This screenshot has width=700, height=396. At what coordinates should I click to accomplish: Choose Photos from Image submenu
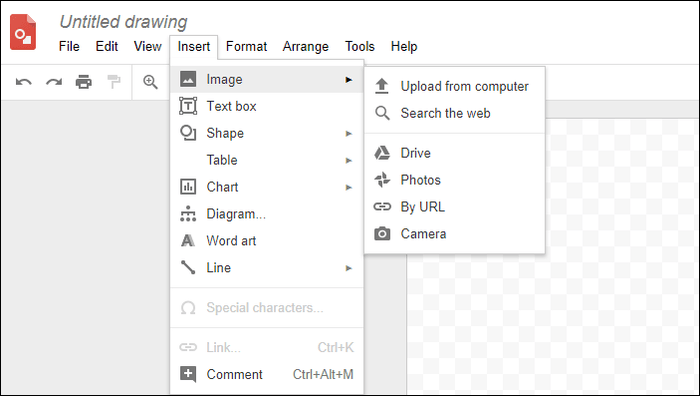pos(454,180)
